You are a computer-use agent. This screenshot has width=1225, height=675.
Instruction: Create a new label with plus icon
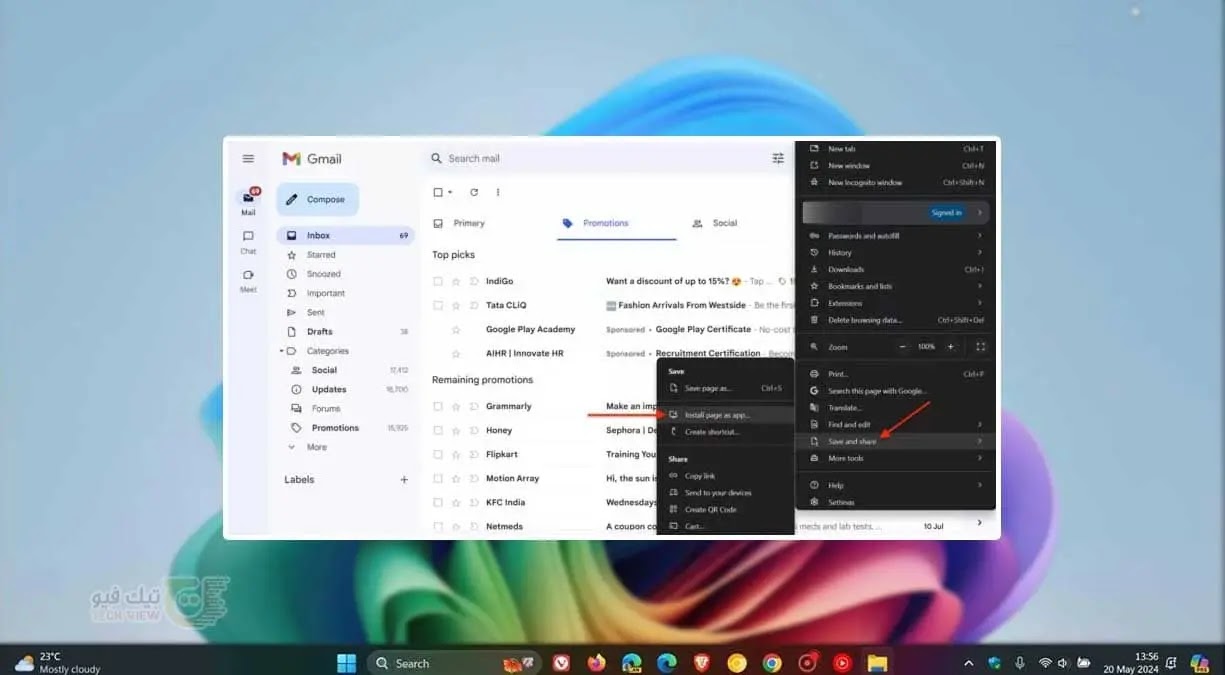tap(404, 480)
